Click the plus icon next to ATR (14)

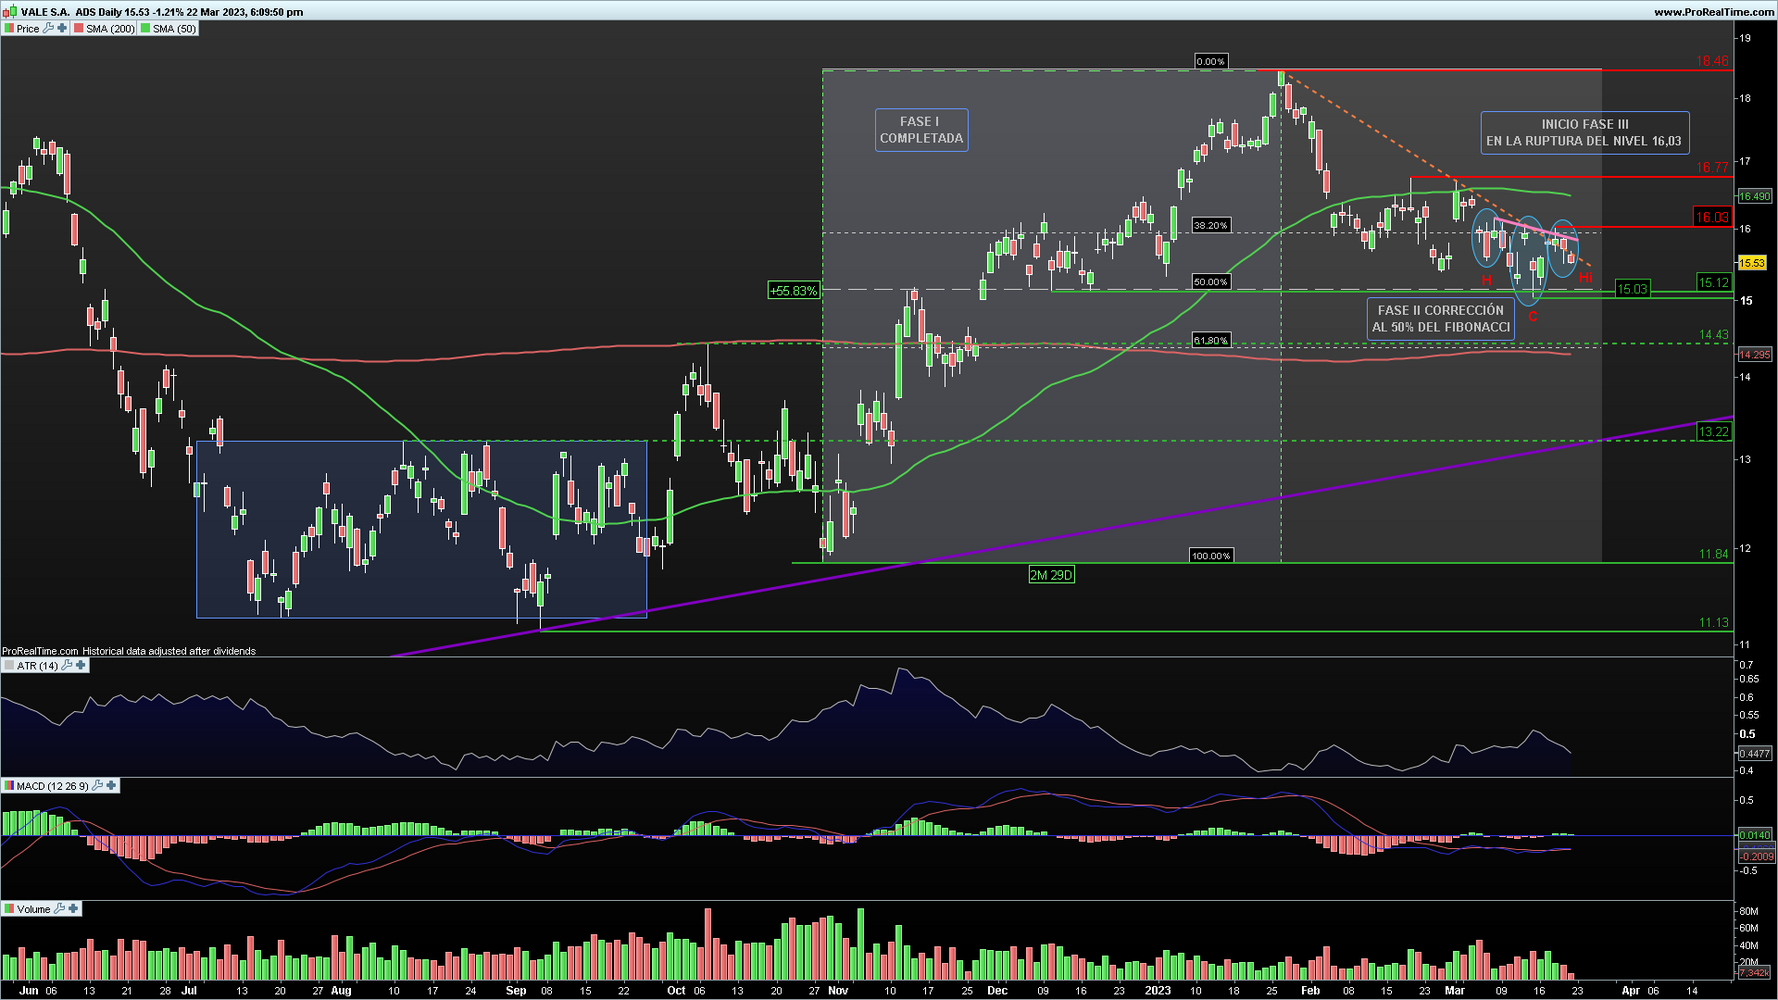81,665
